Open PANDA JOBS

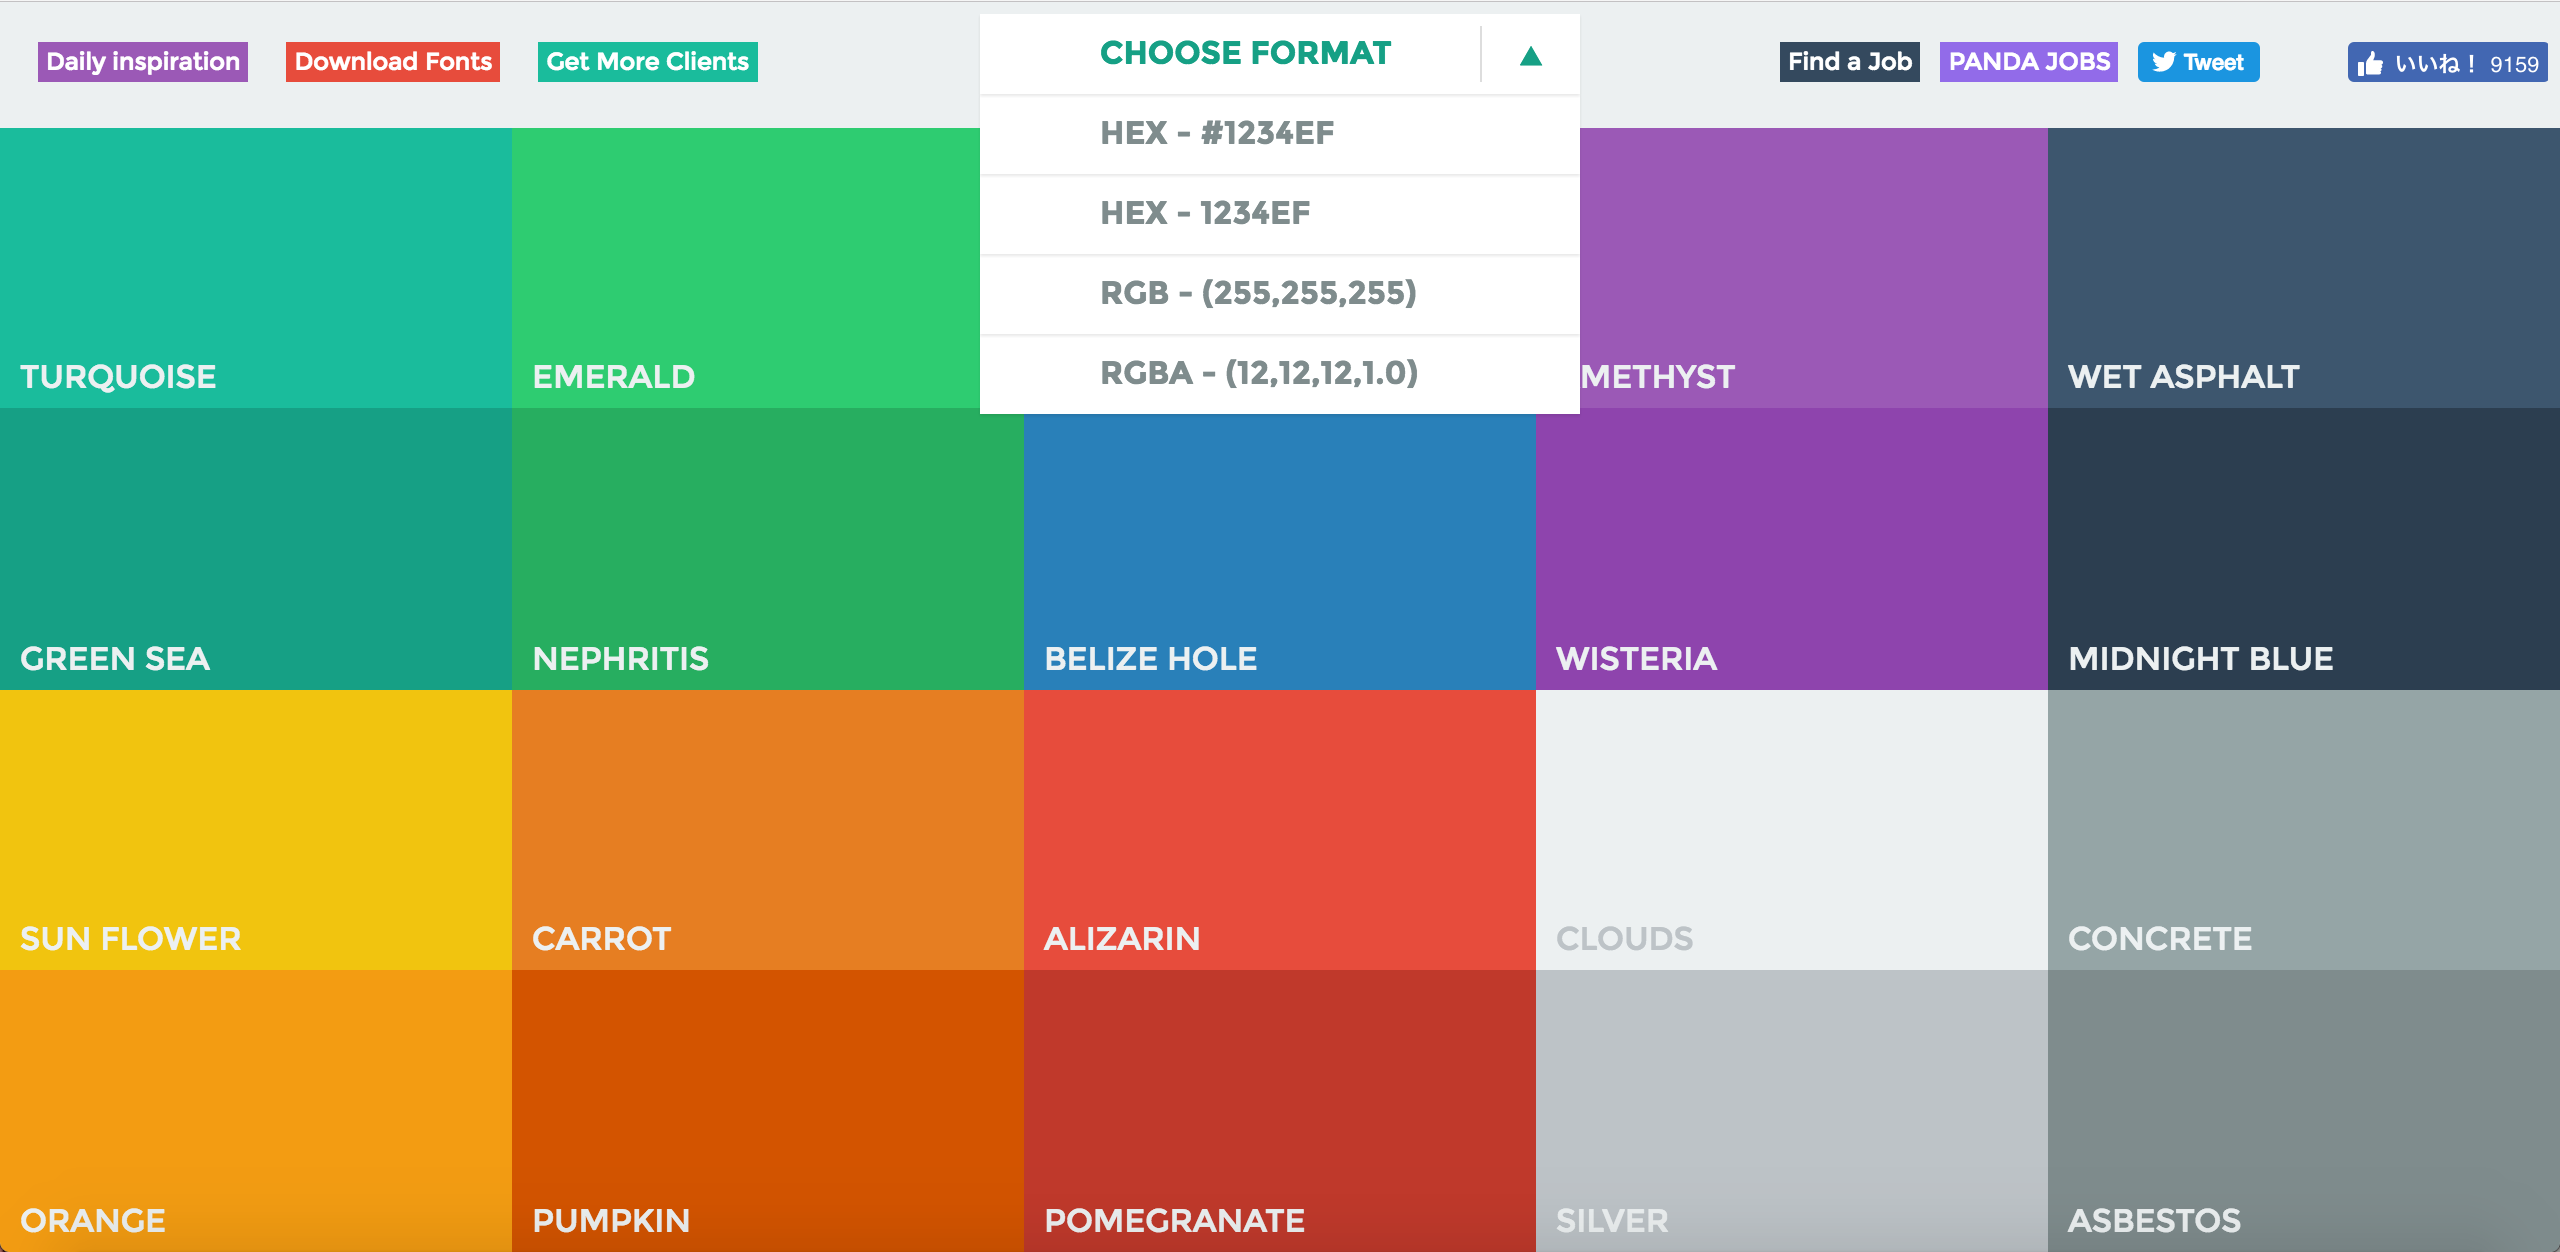click(2028, 62)
